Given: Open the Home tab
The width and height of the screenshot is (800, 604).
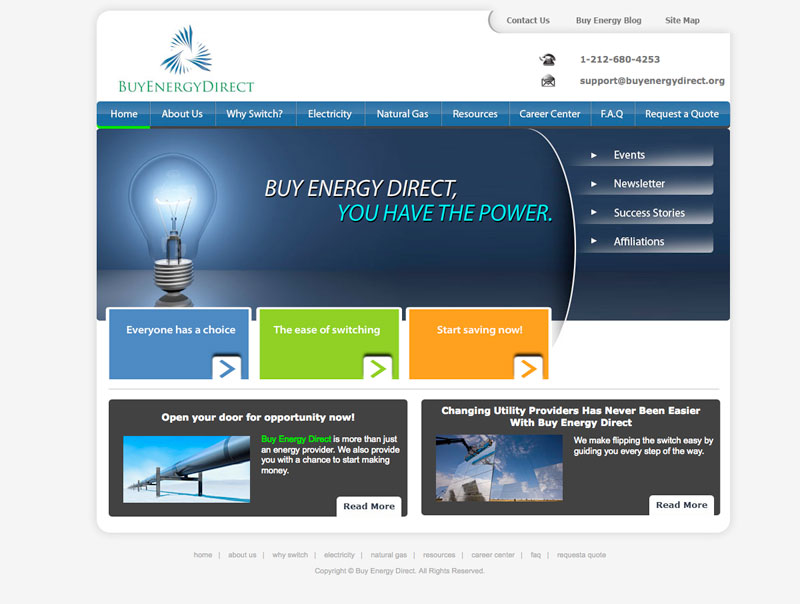Looking at the screenshot, I should pos(124,114).
